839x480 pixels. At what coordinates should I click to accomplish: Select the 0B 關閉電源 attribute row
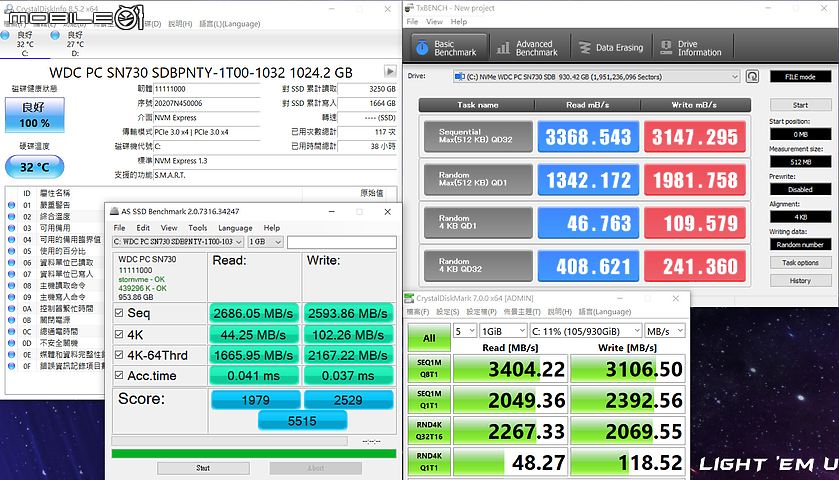tap(56, 320)
